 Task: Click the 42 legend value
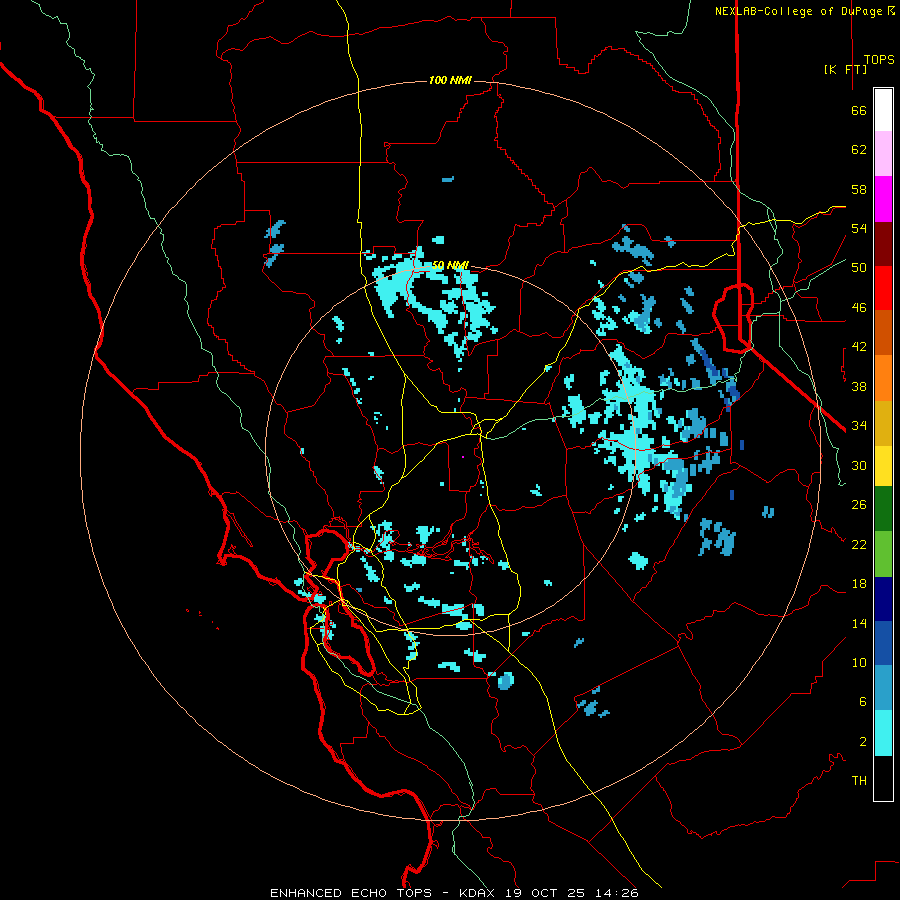(x=859, y=347)
